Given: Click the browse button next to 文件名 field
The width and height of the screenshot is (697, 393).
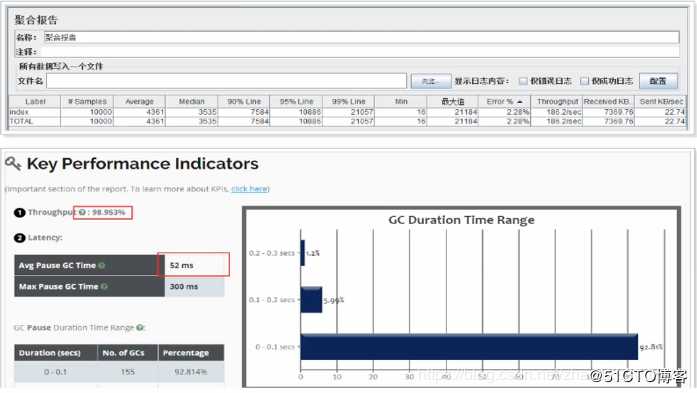Looking at the screenshot, I should pos(430,81).
